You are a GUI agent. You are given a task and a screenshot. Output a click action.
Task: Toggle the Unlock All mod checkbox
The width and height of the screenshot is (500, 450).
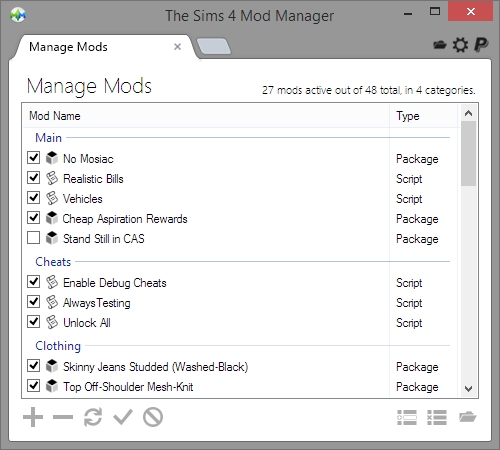point(33,322)
